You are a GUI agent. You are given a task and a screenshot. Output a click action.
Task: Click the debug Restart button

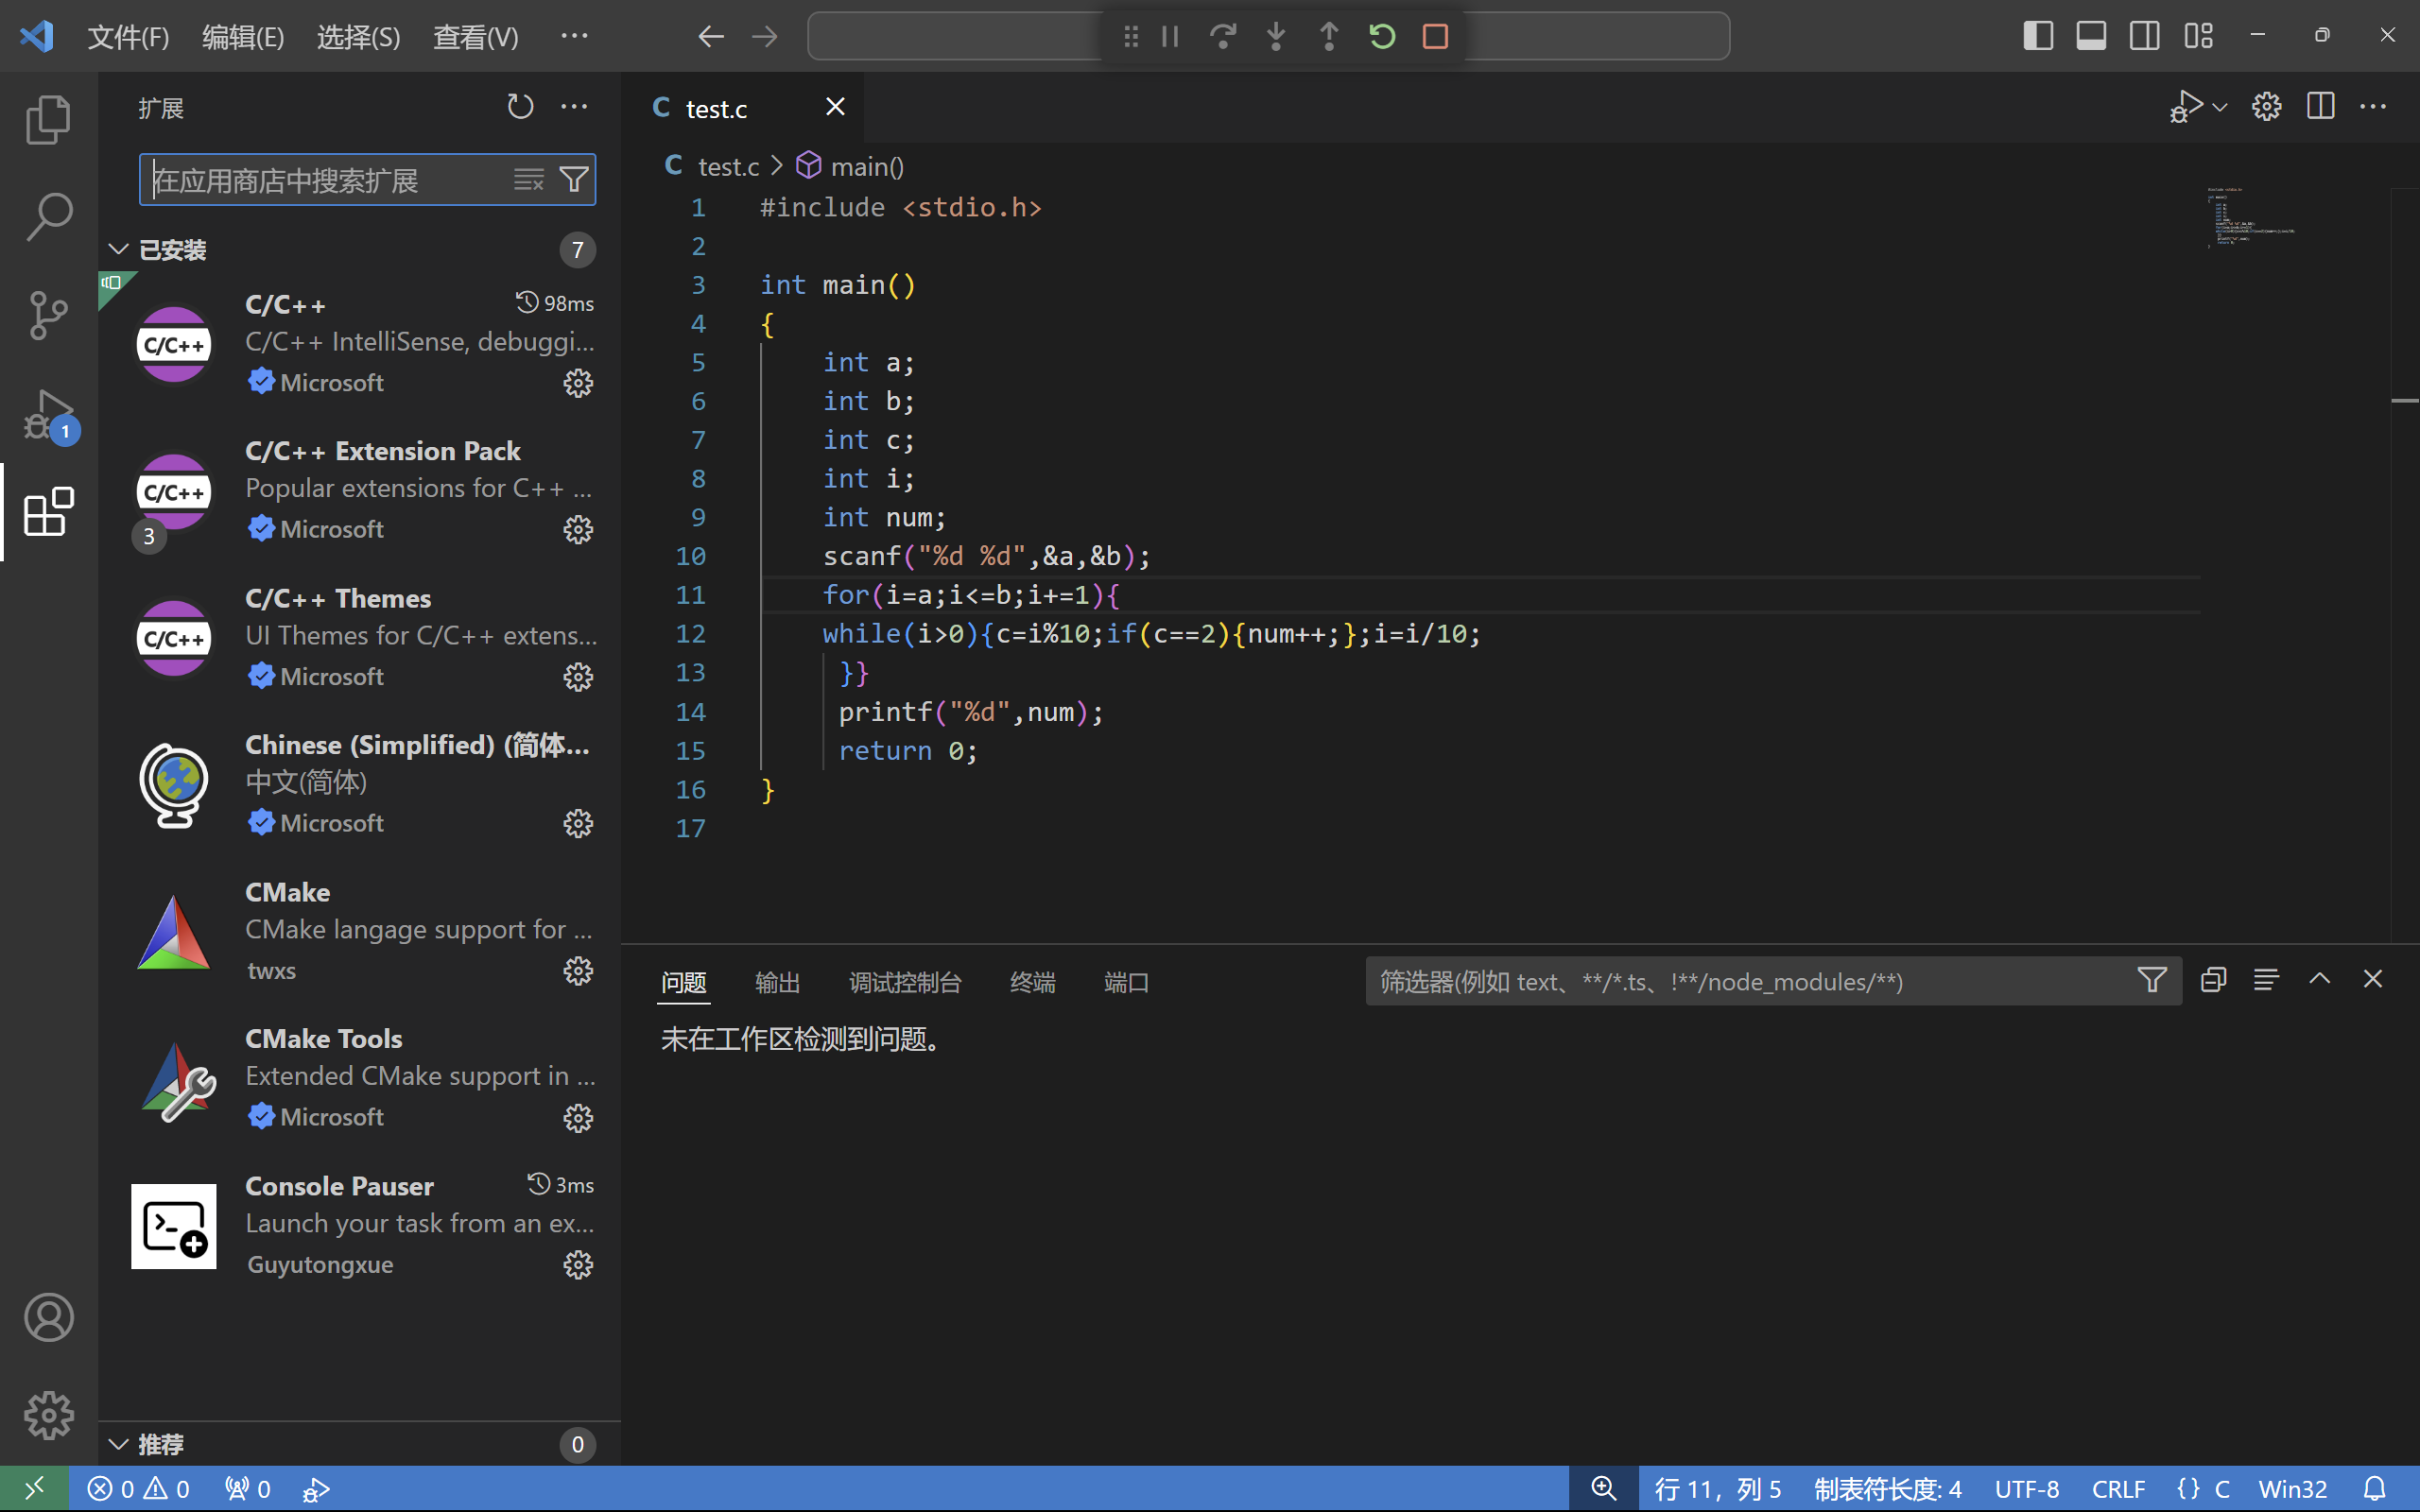tap(1382, 37)
